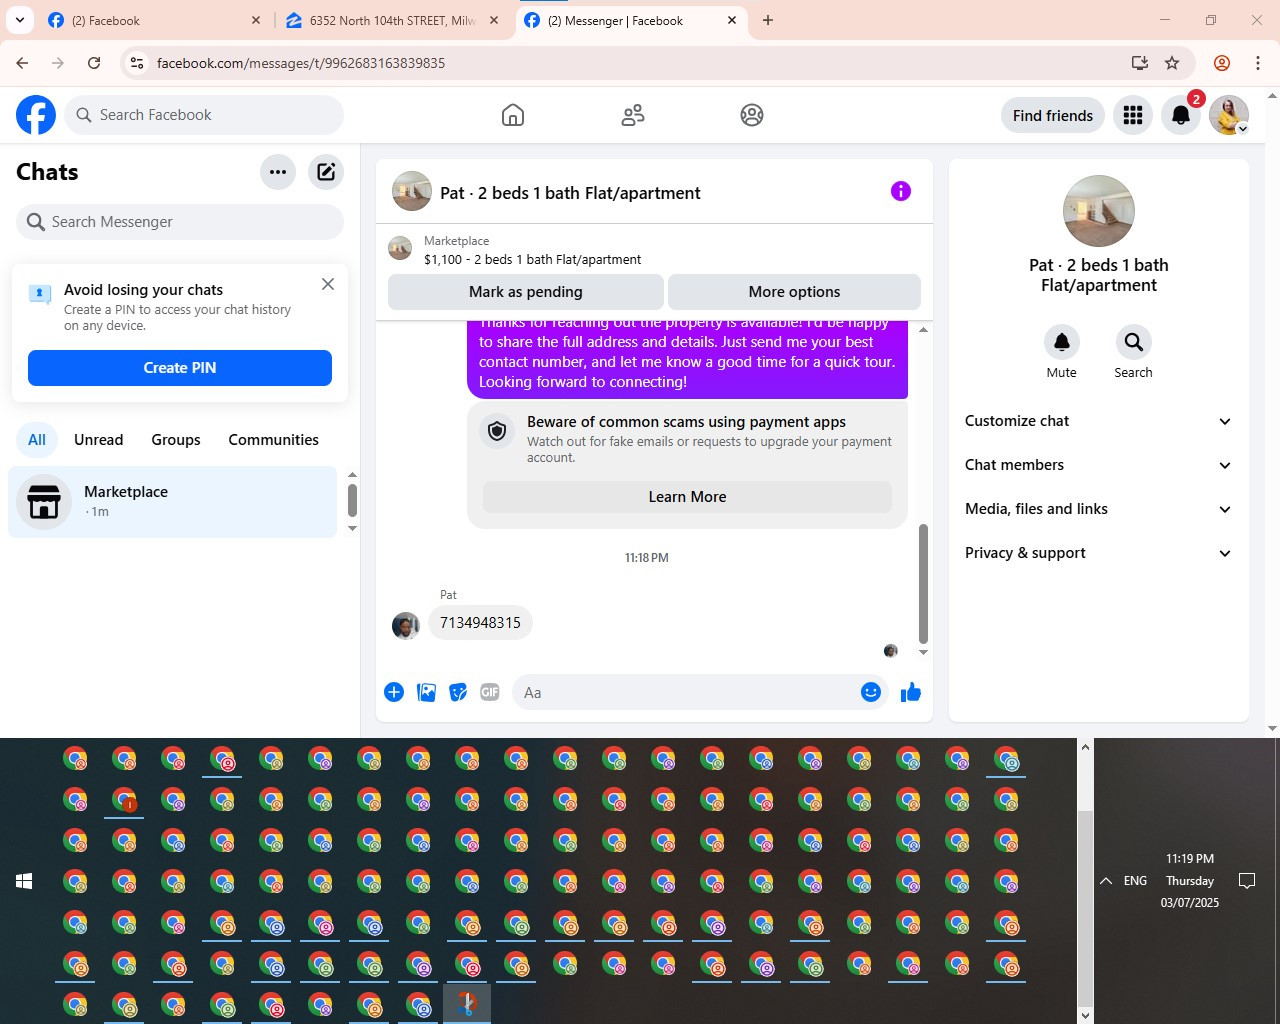Screen dimensions: 1280x1024
Task: Open the Marketplace chat entry
Action: 173,502
